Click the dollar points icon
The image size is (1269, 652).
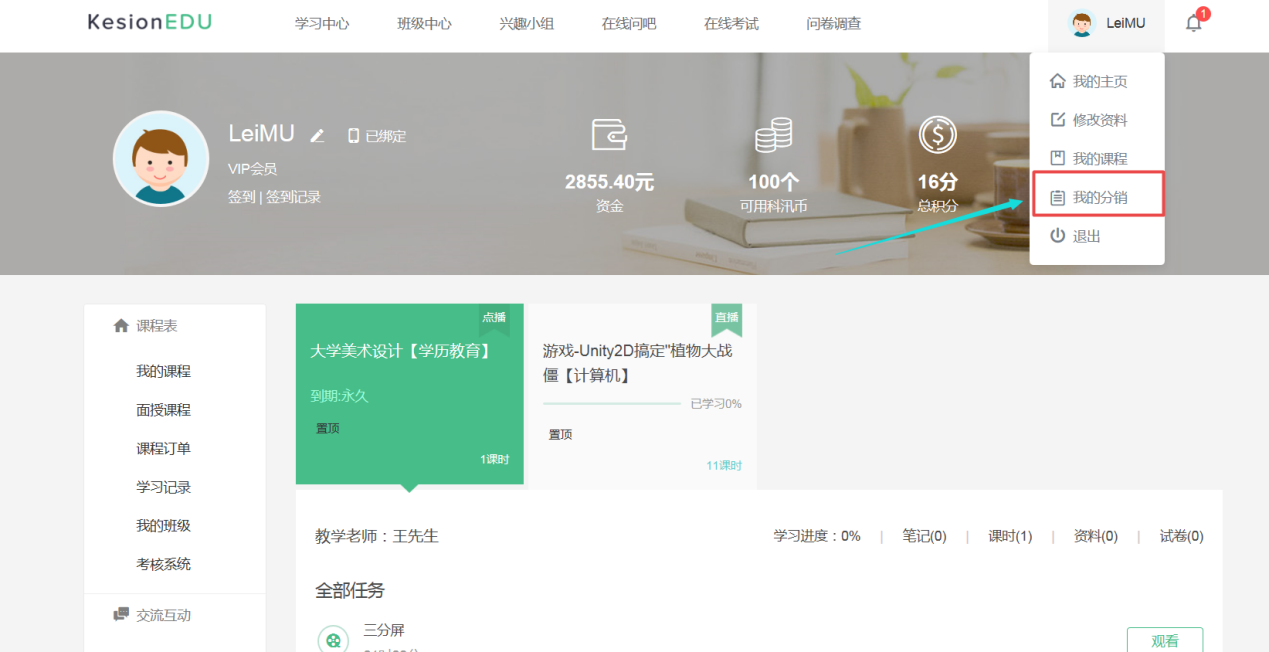click(x=937, y=134)
